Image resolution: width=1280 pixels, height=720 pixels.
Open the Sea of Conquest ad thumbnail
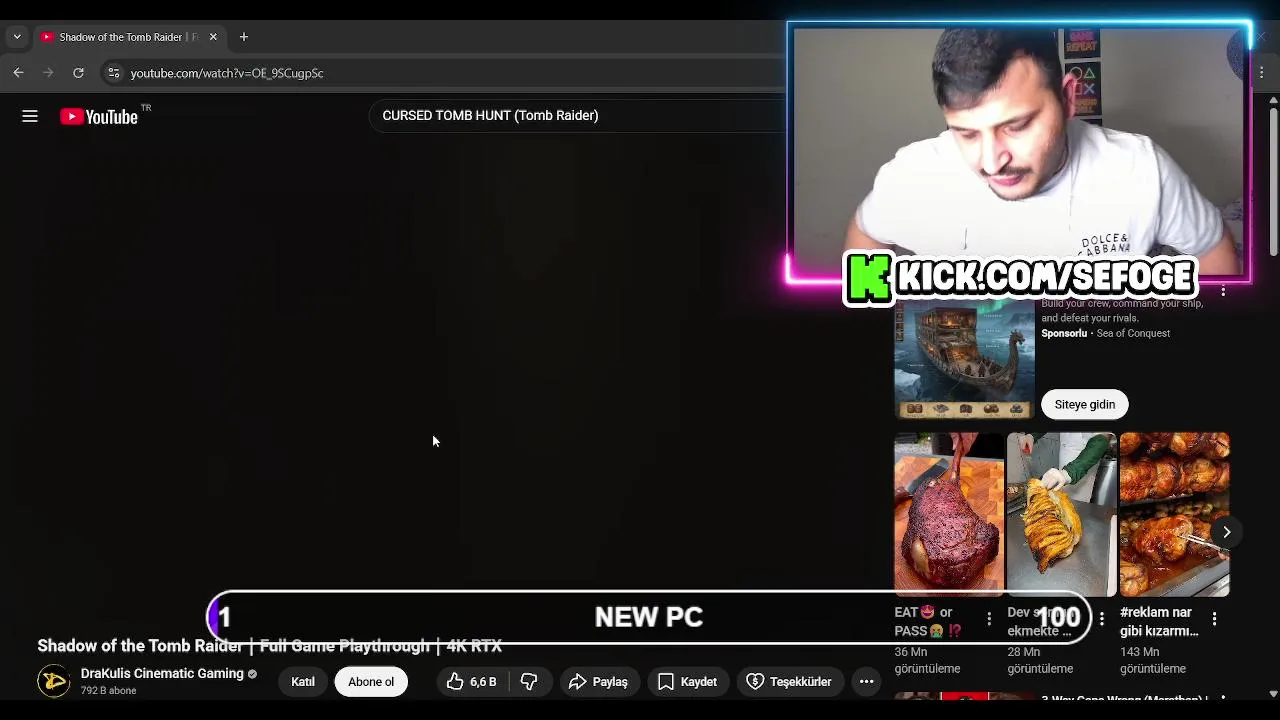pos(964,358)
